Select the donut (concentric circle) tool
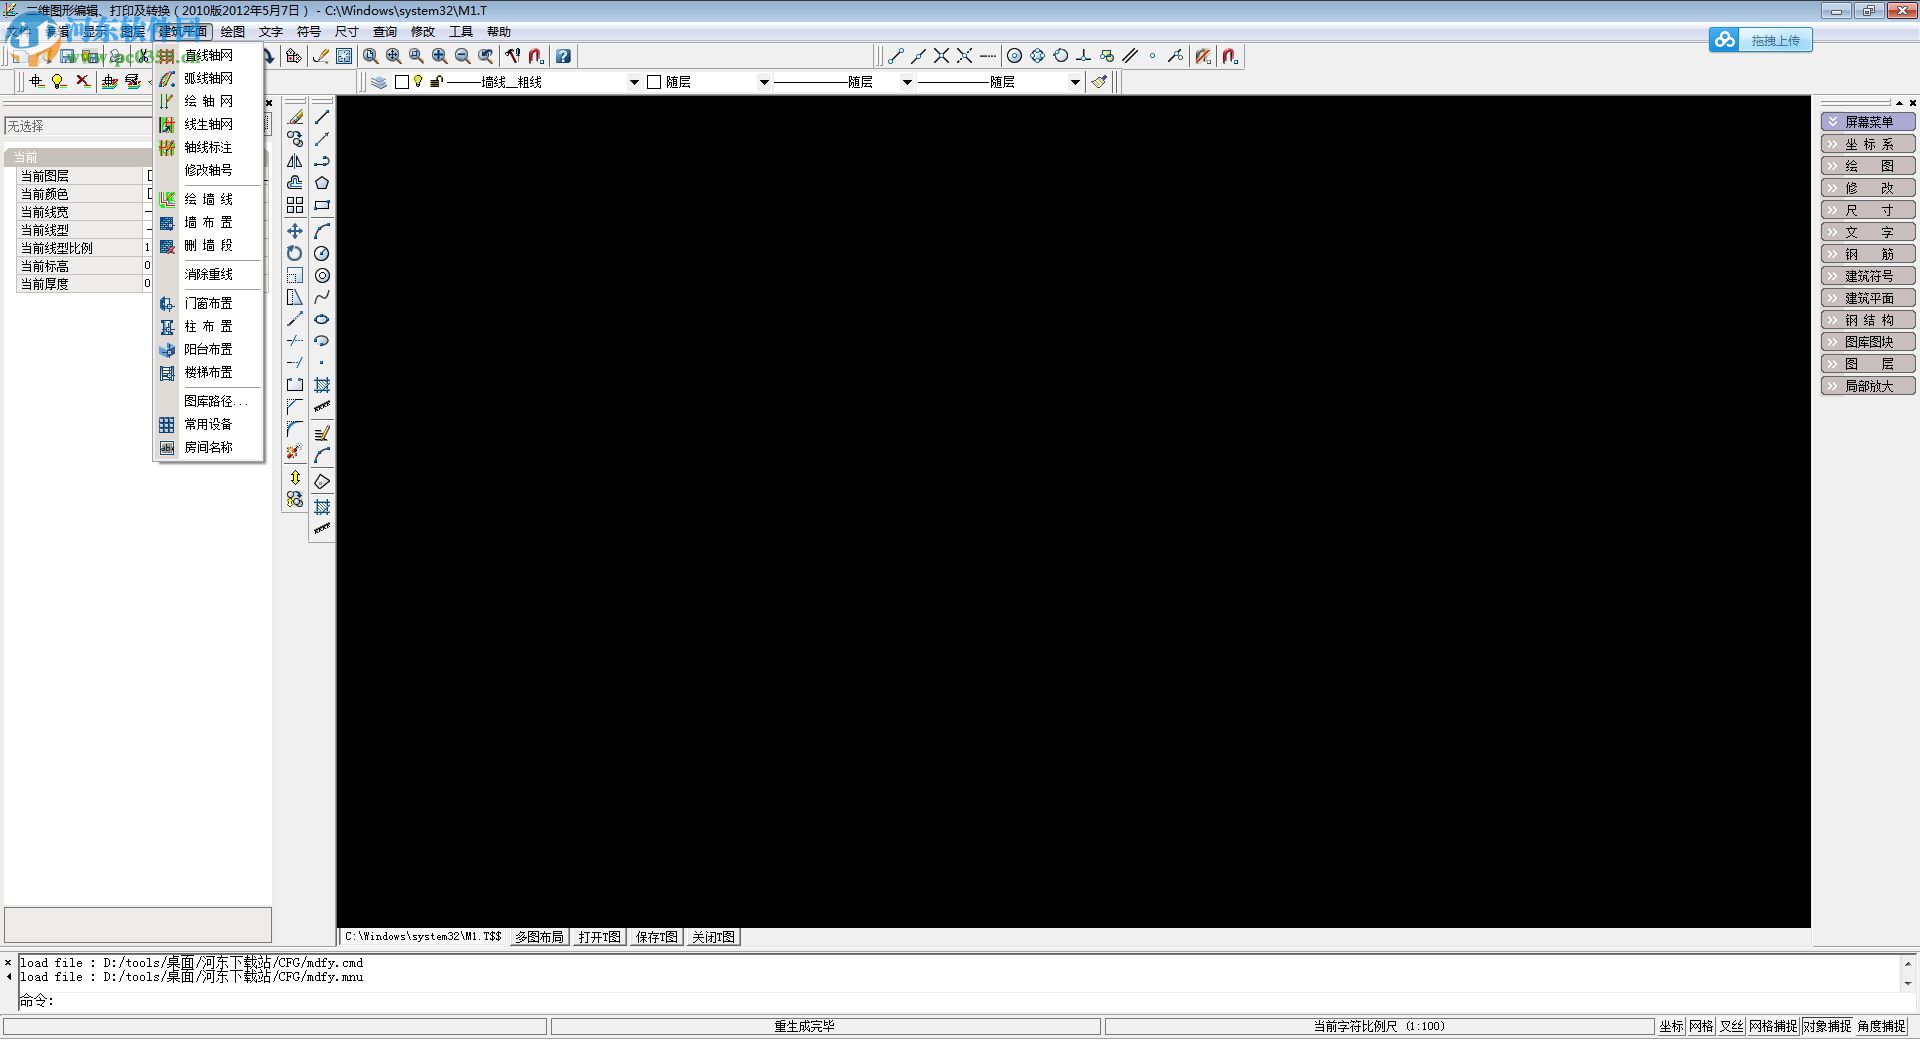Image resolution: width=1920 pixels, height=1040 pixels. 322,275
